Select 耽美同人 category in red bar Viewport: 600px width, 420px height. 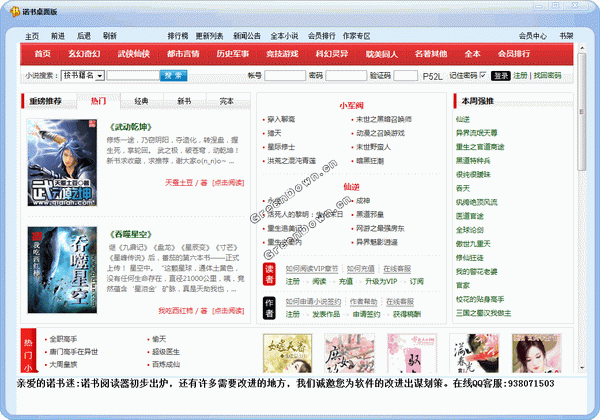(x=382, y=54)
